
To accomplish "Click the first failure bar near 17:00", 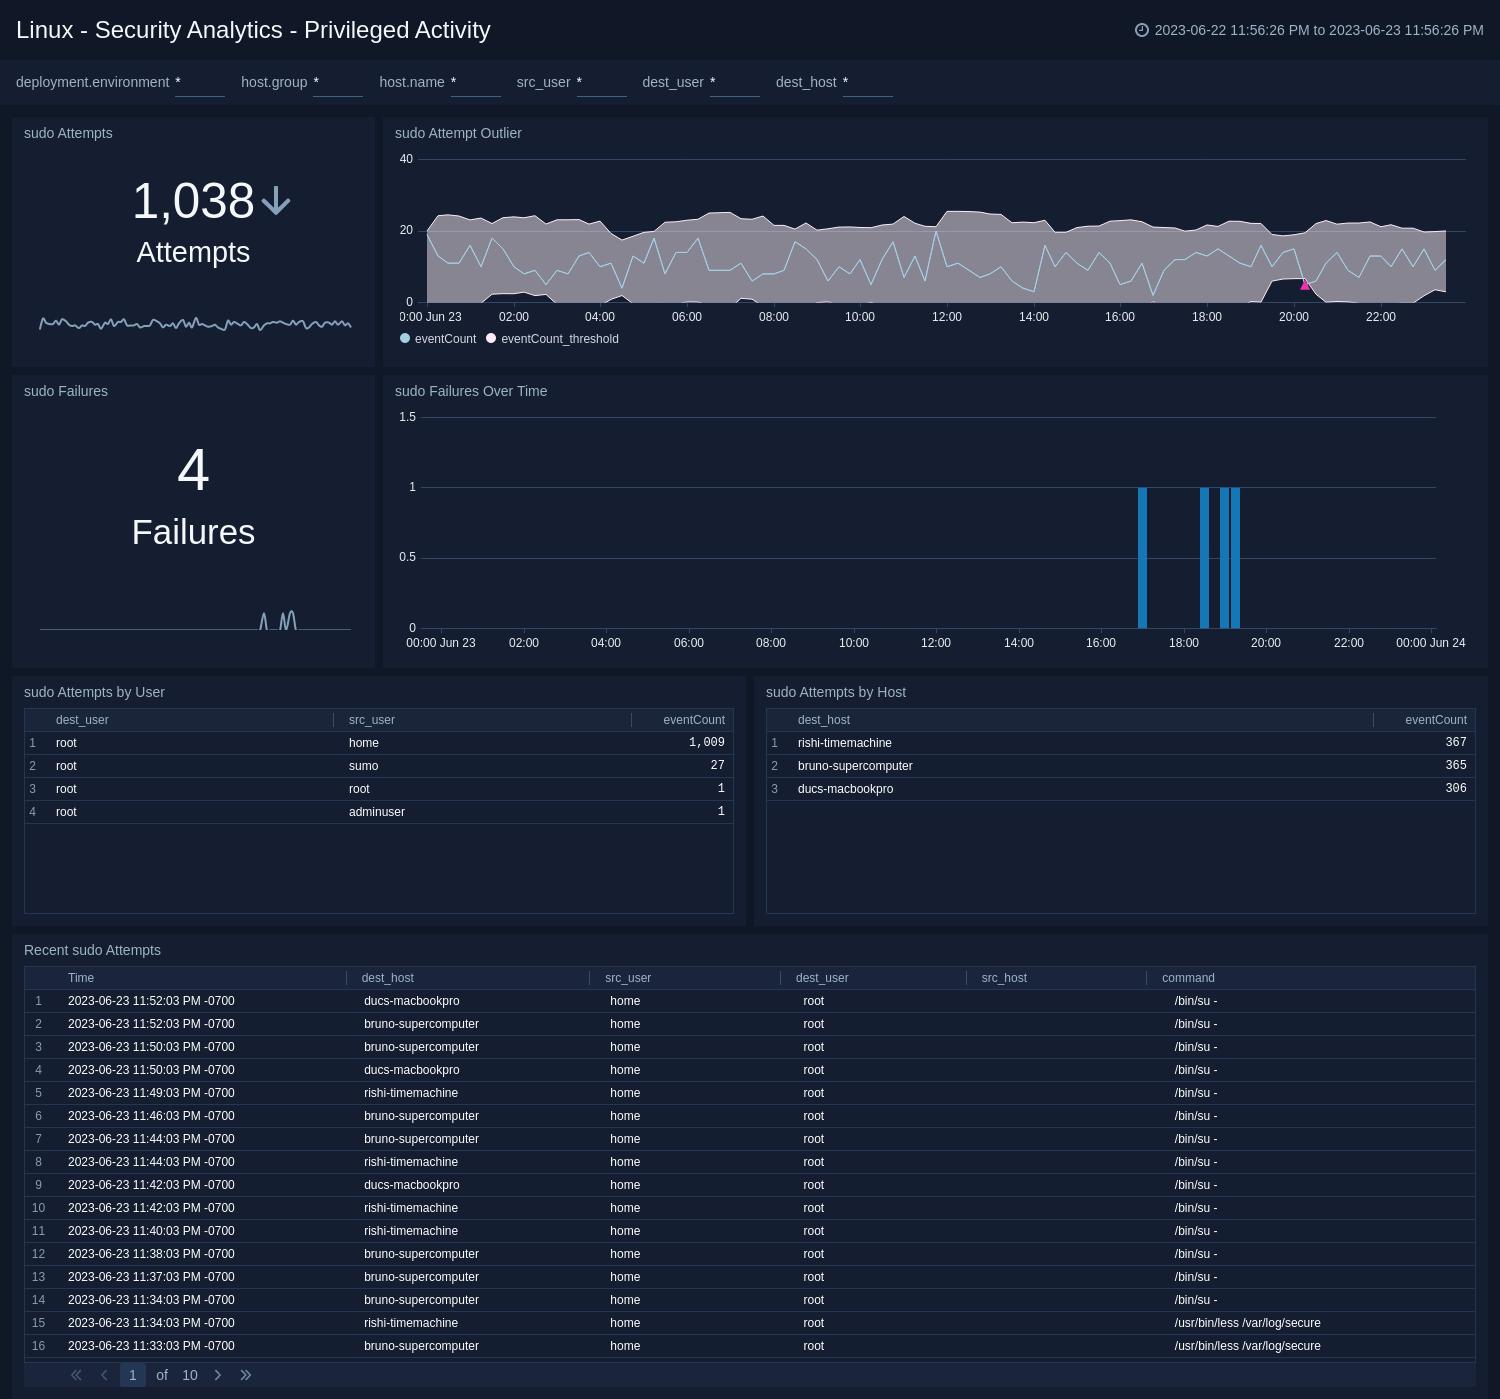I will tap(1142, 558).
